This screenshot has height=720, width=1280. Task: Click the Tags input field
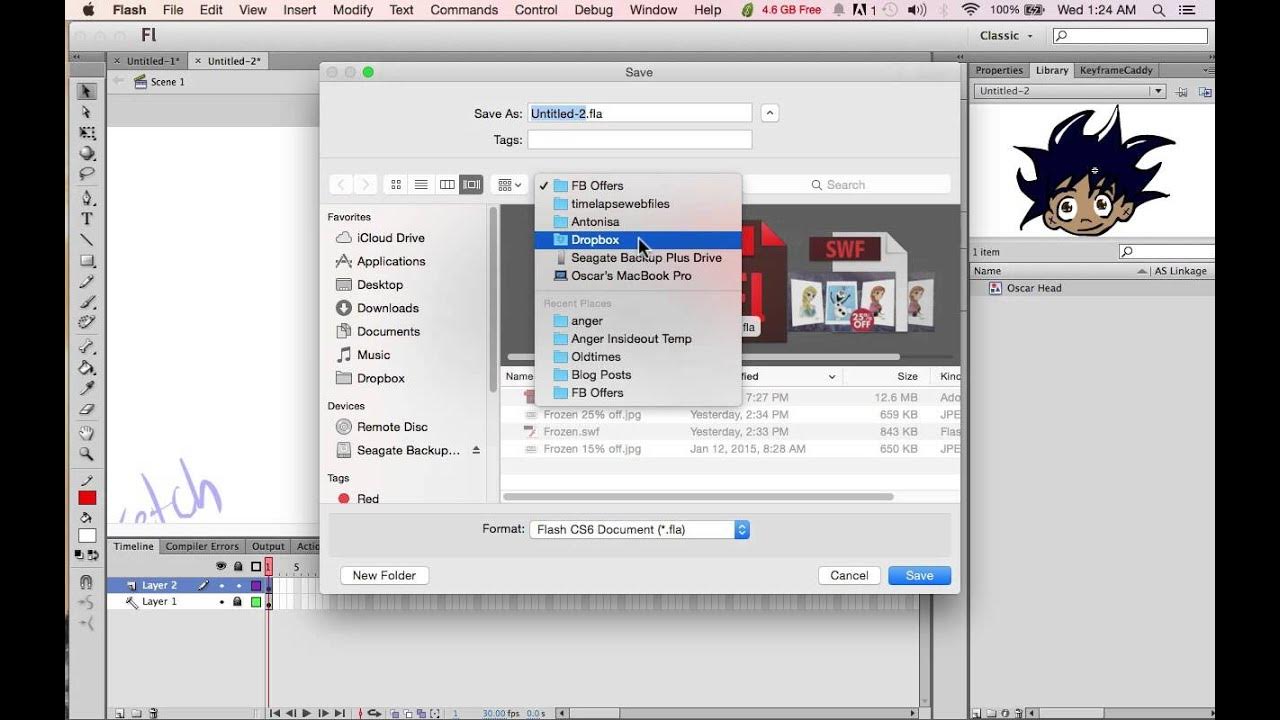click(640, 140)
